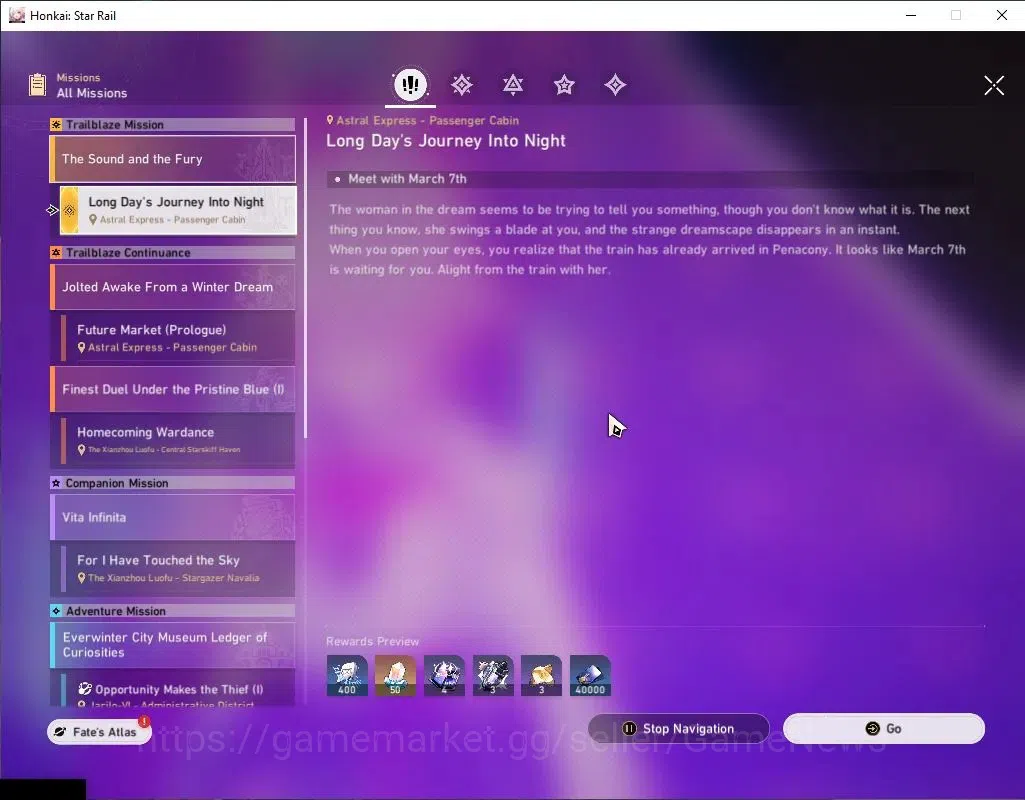View the 50 Stellar Jade reward icon

(395, 675)
